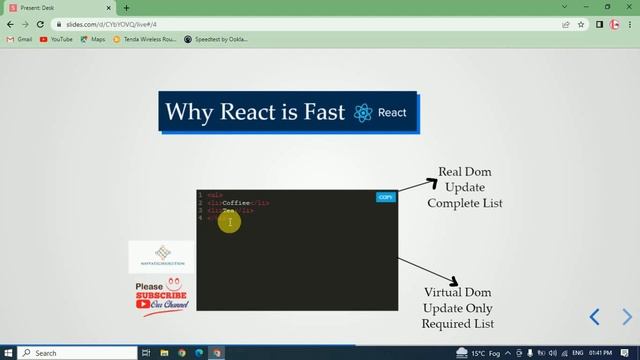The height and width of the screenshot is (360, 640).
Task: Open File Explorer from the taskbar
Action: (164, 353)
